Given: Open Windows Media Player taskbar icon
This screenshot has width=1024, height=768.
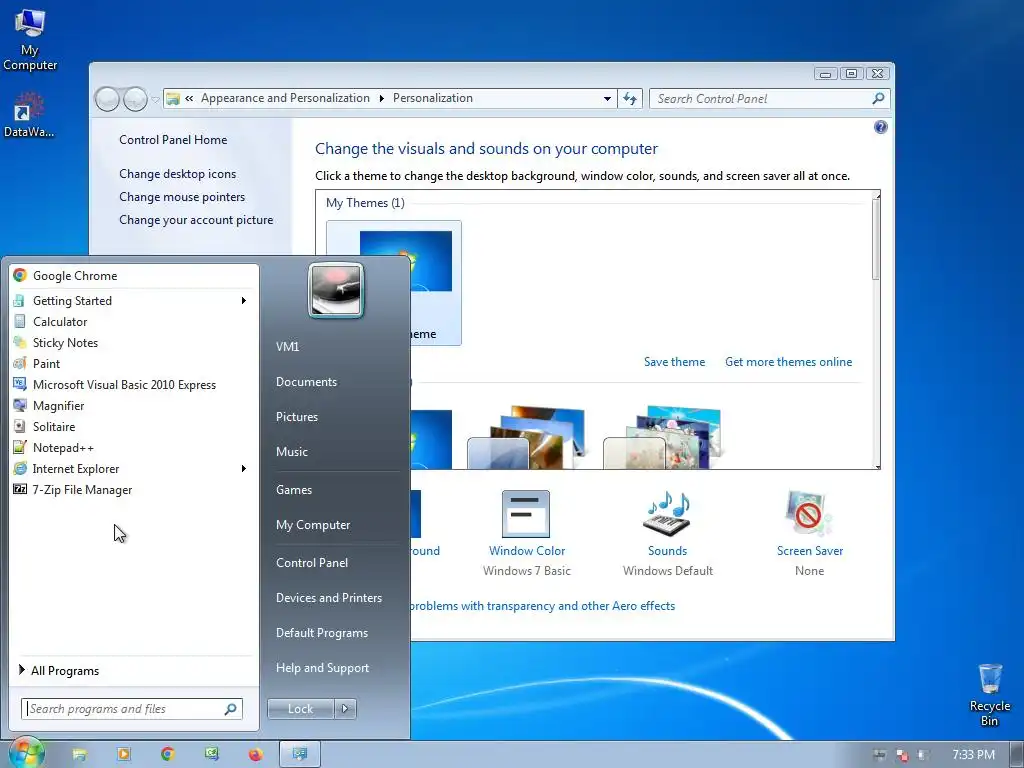Looking at the screenshot, I should 123,754.
